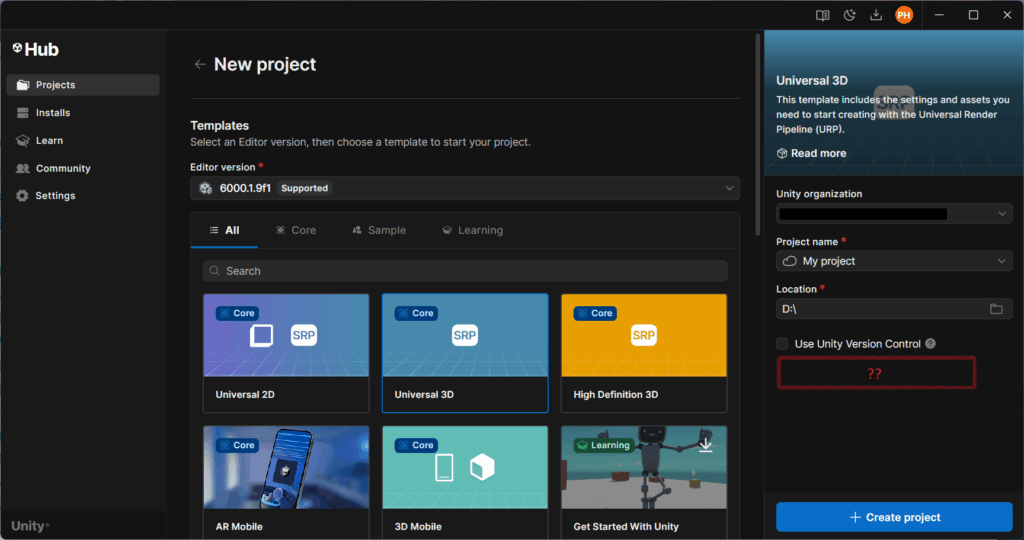Click the Project name field
This screenshot has height=540, width=1024.
[x=894, y=261]
